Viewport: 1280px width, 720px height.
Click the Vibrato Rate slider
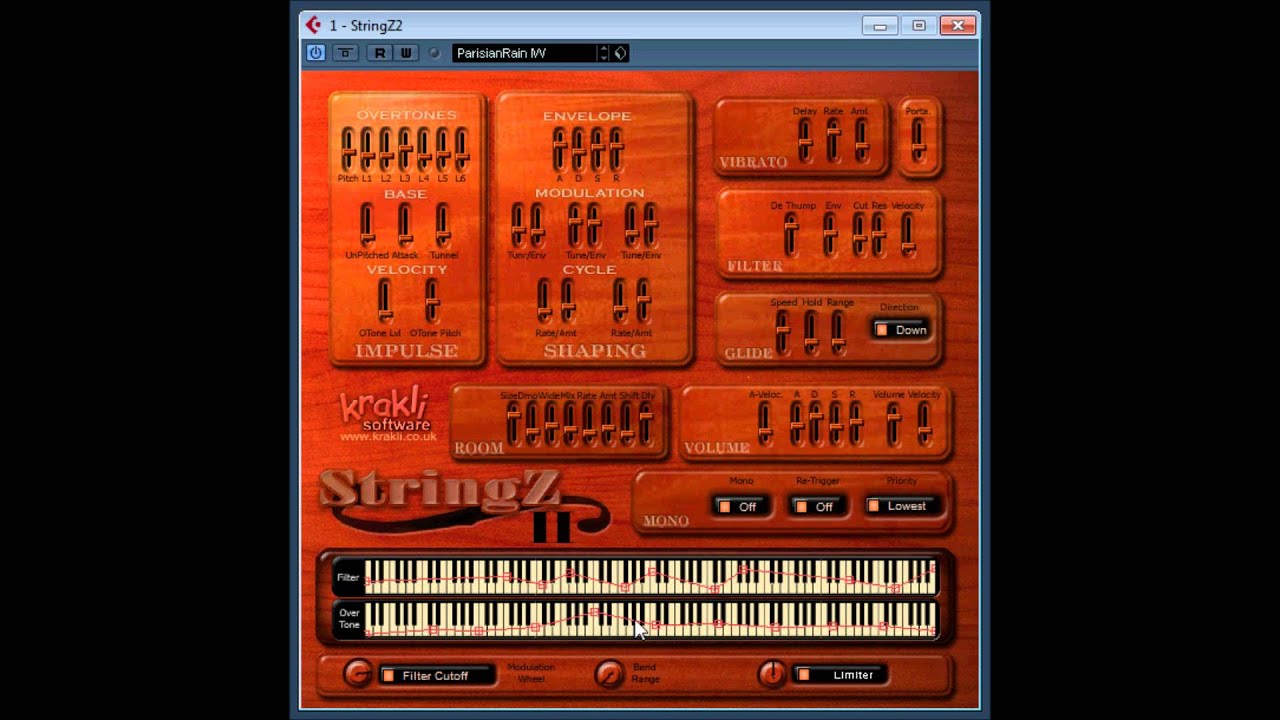point(833,141)
